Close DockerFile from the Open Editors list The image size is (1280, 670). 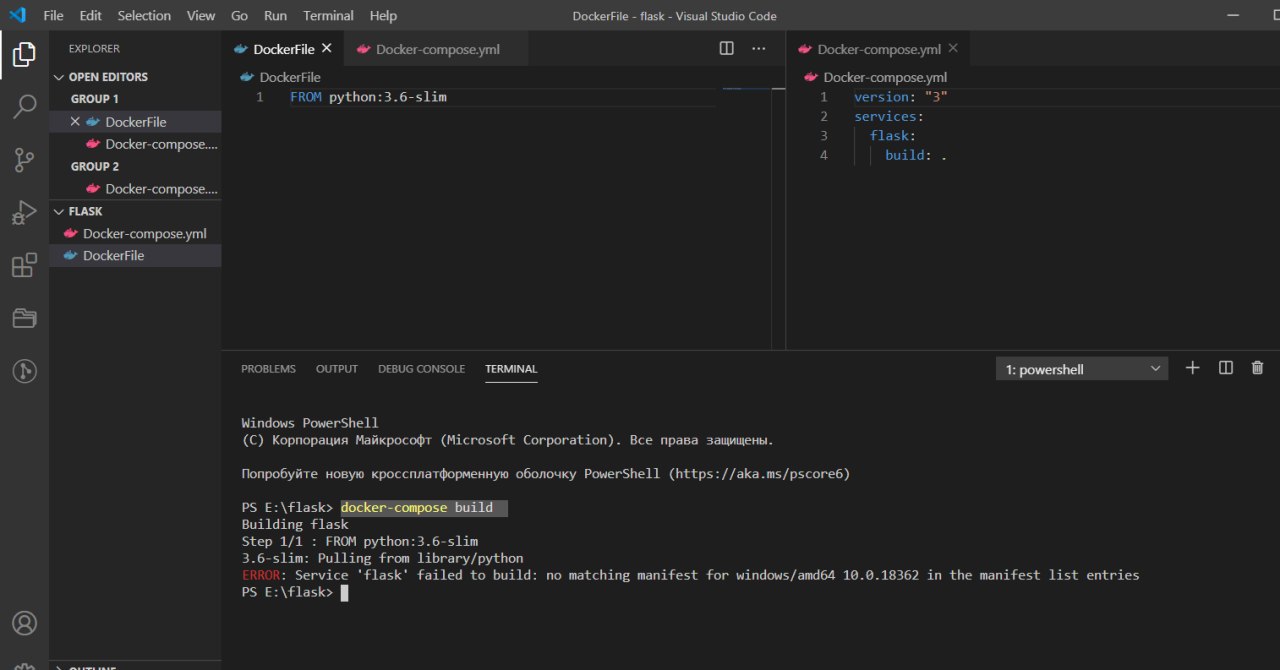point(75,121)
